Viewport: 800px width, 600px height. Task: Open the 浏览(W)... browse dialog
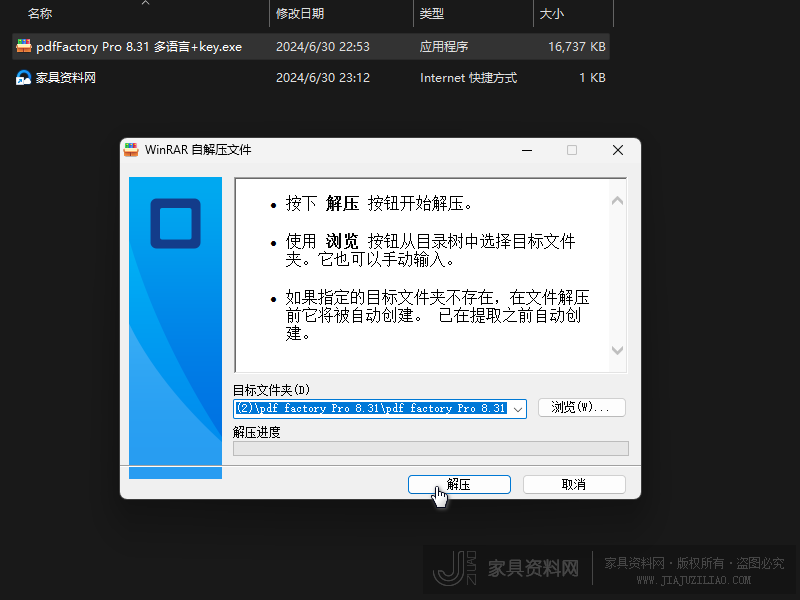click(x=582, y=408)
